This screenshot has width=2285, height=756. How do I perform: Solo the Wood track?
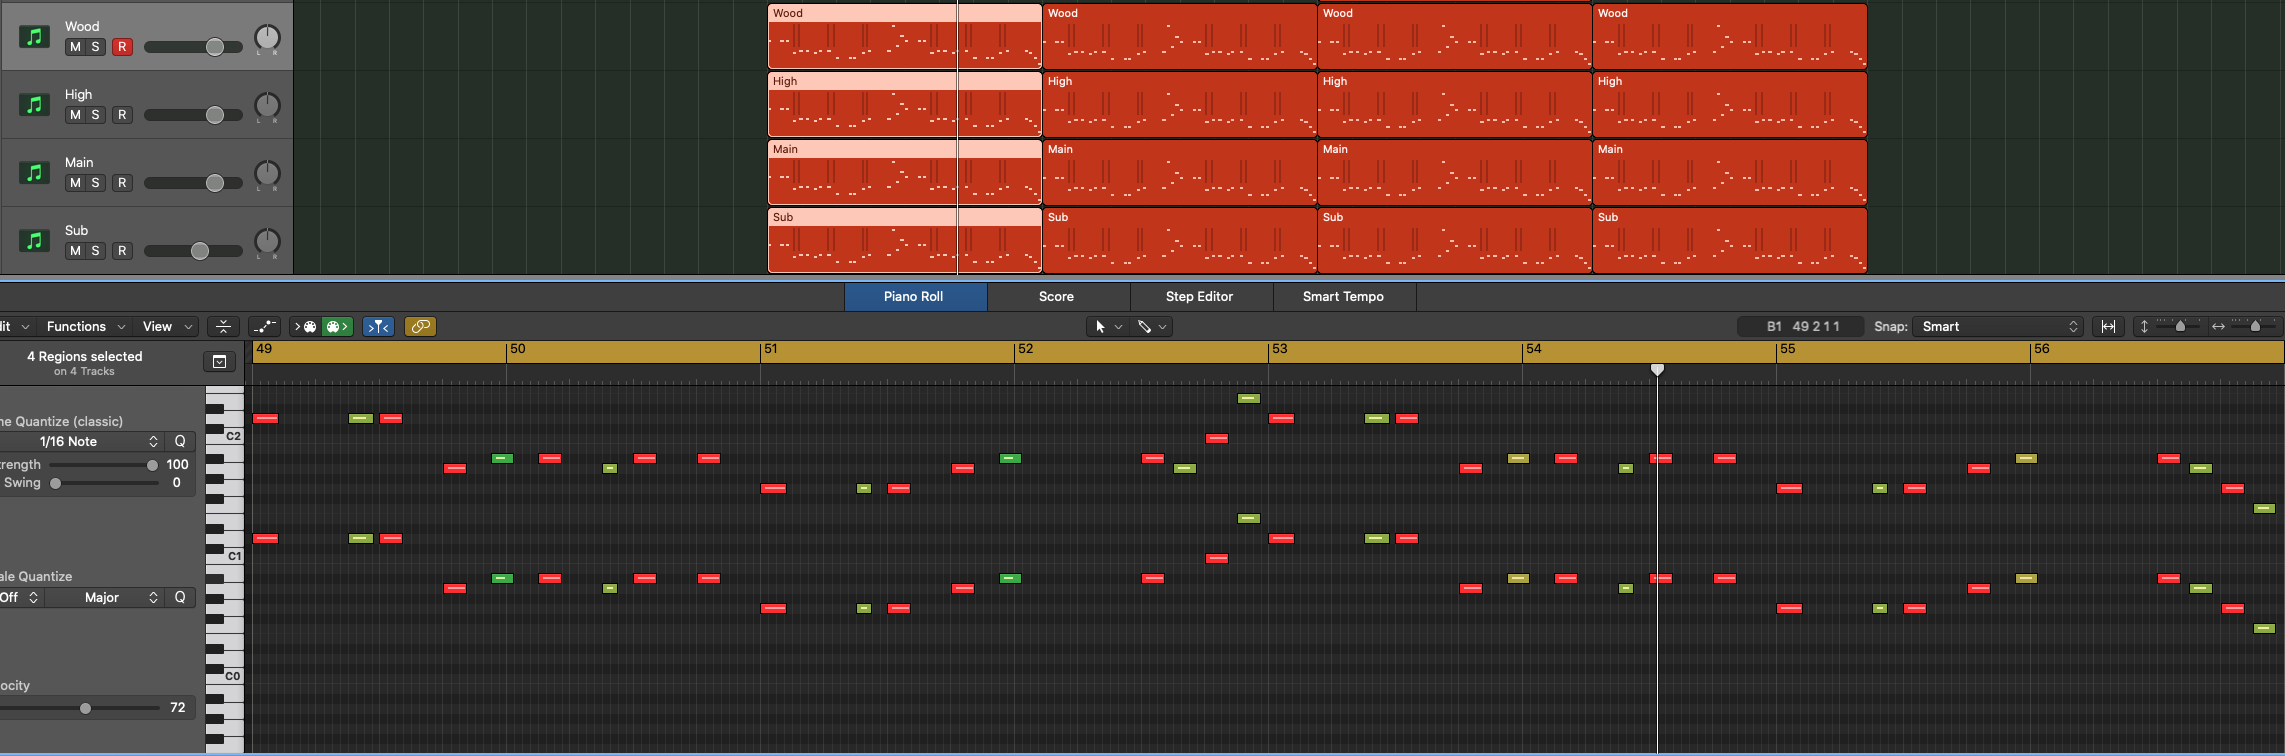pyautogui.click(x=96, y=47)
